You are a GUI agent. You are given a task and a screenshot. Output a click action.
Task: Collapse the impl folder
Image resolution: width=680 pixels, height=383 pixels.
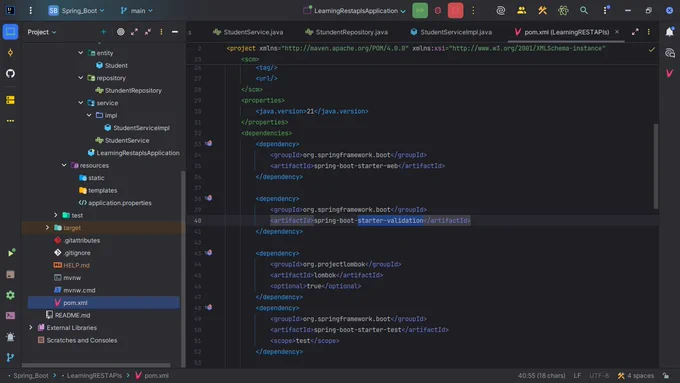(89, 115)
